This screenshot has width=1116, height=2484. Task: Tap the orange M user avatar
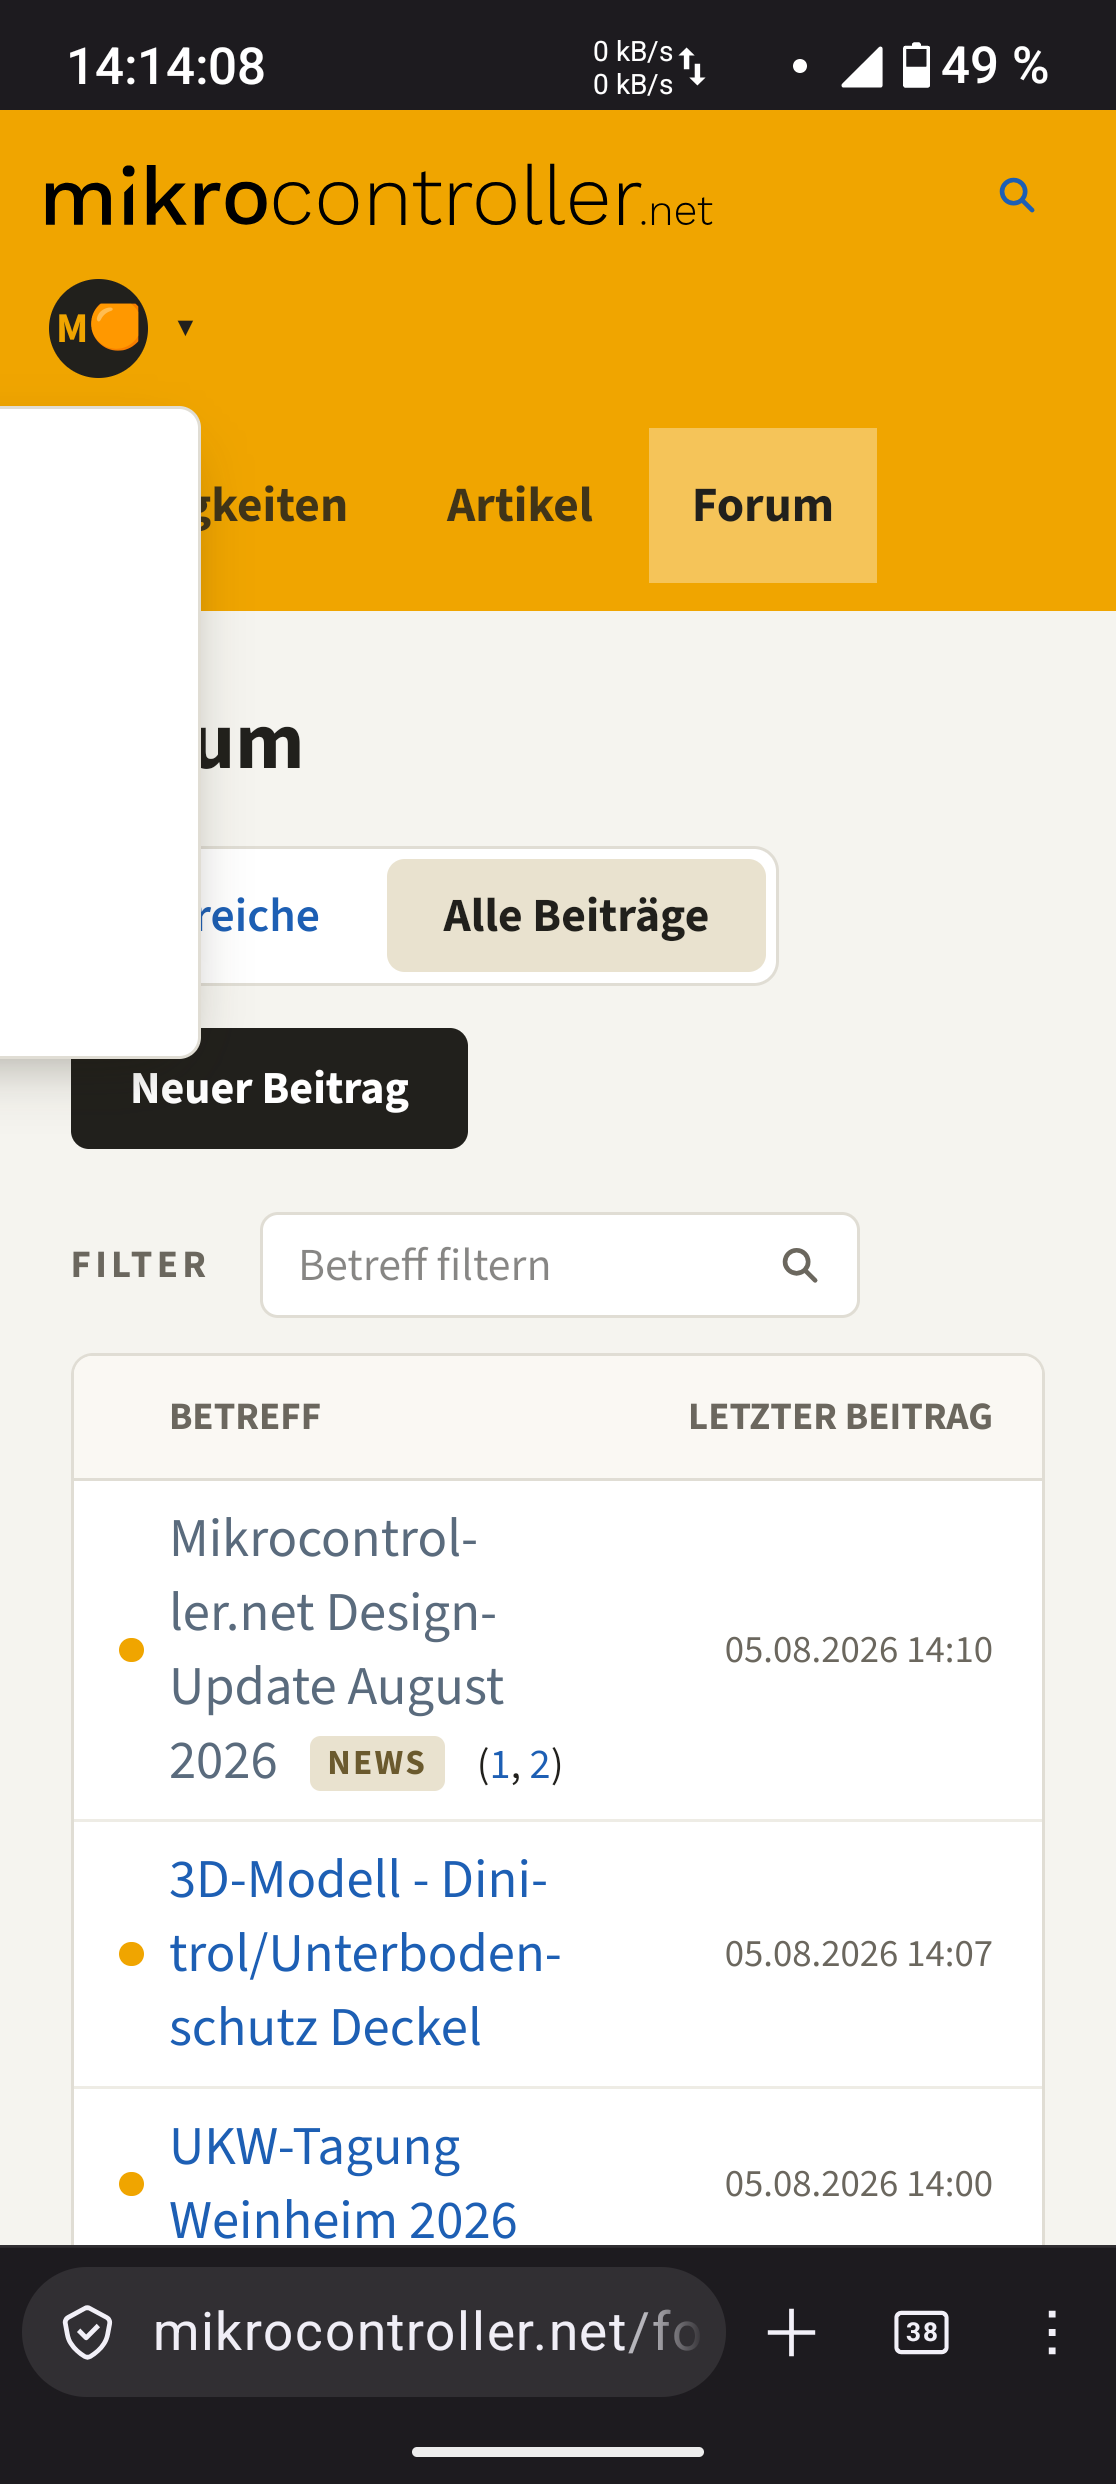[x=98, y=328]
